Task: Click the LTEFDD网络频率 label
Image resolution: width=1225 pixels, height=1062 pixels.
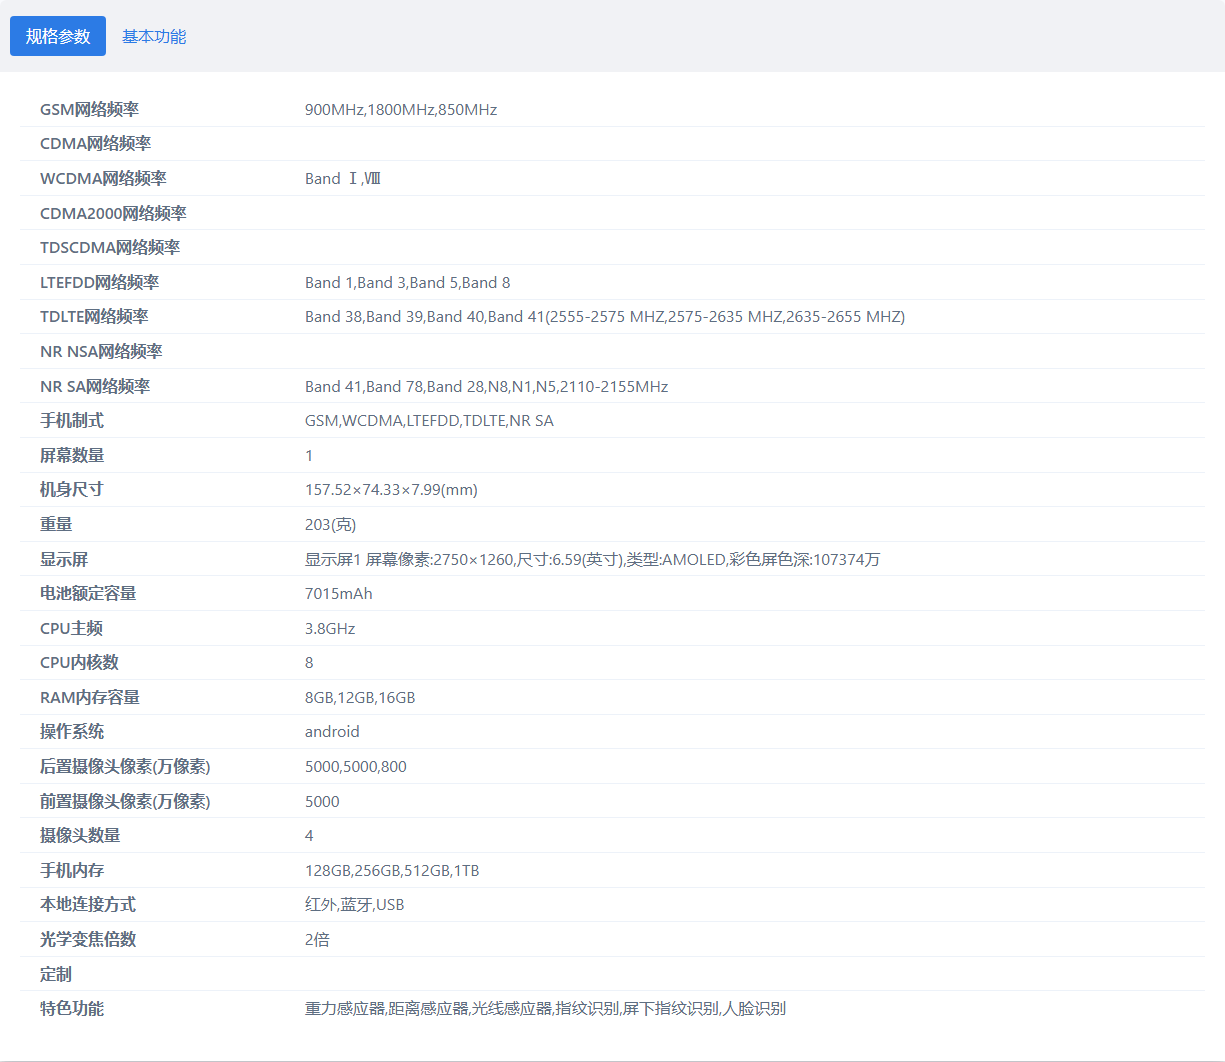Action: (x=100, y=282)
